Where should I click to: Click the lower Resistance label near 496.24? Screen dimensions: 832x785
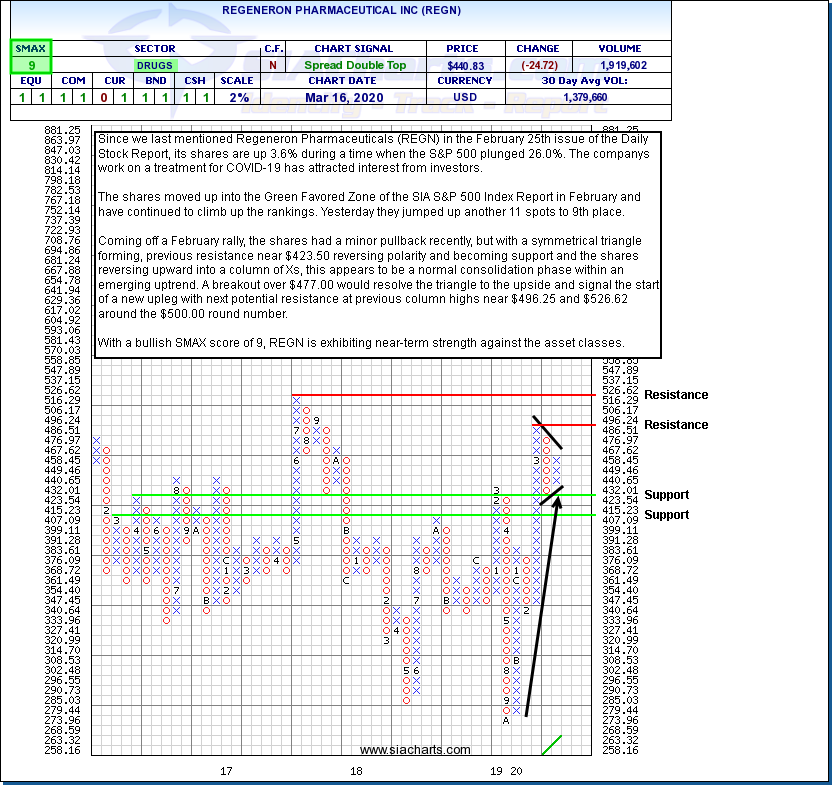pos(676,425)
